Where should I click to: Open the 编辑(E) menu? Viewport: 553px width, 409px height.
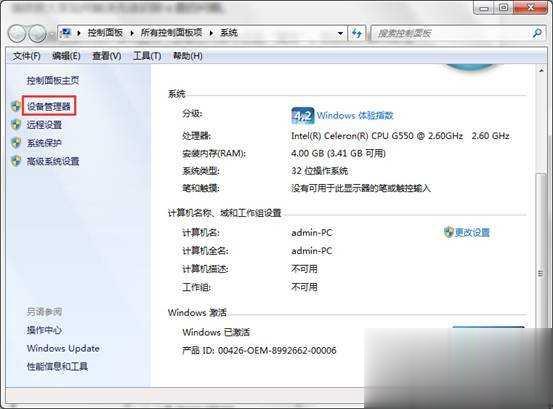(66, 56)
